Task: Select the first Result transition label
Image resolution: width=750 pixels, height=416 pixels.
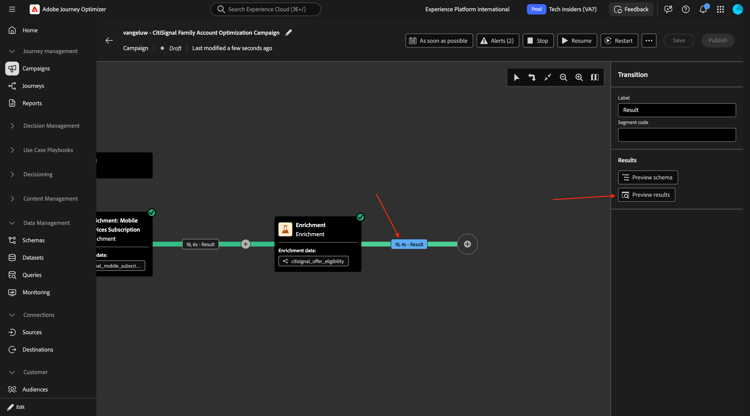Action: pos(200,244)
